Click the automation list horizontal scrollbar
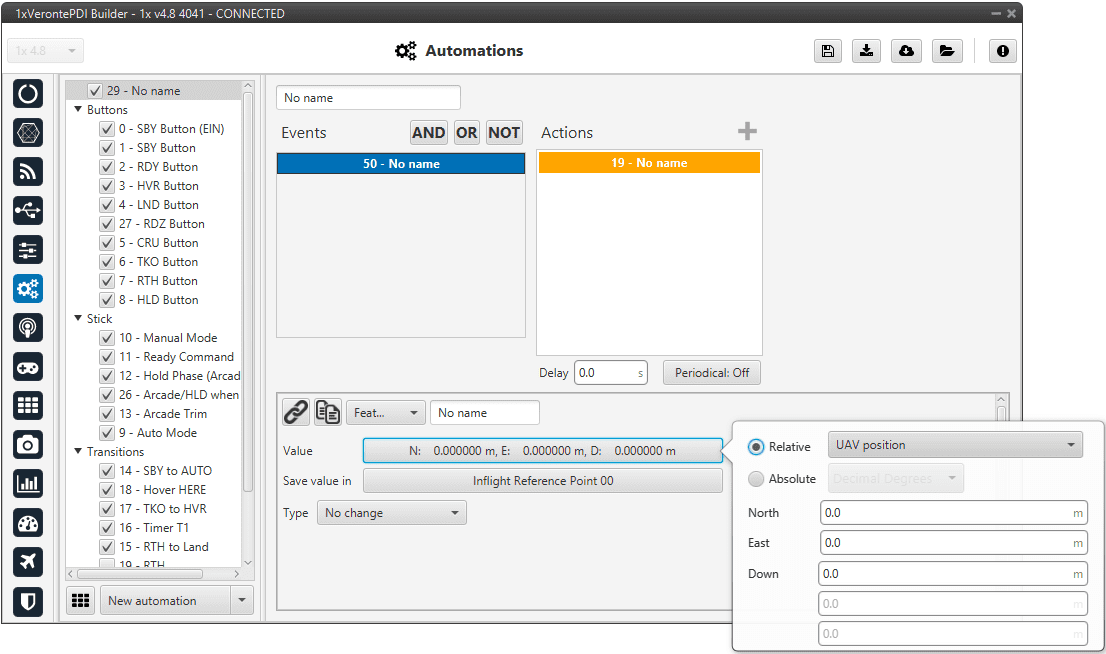The image size is (1106, 654). click(140, 574)
